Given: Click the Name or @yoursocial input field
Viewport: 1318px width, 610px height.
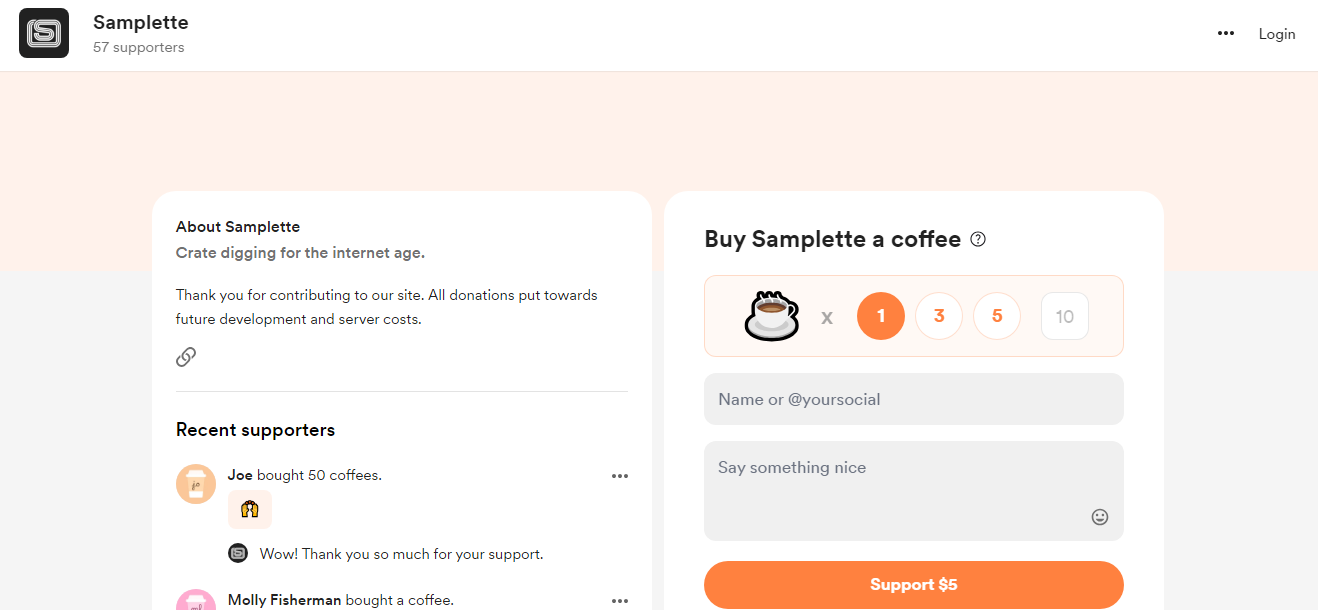Looking at the screenshot, I should tap(913, 398).
